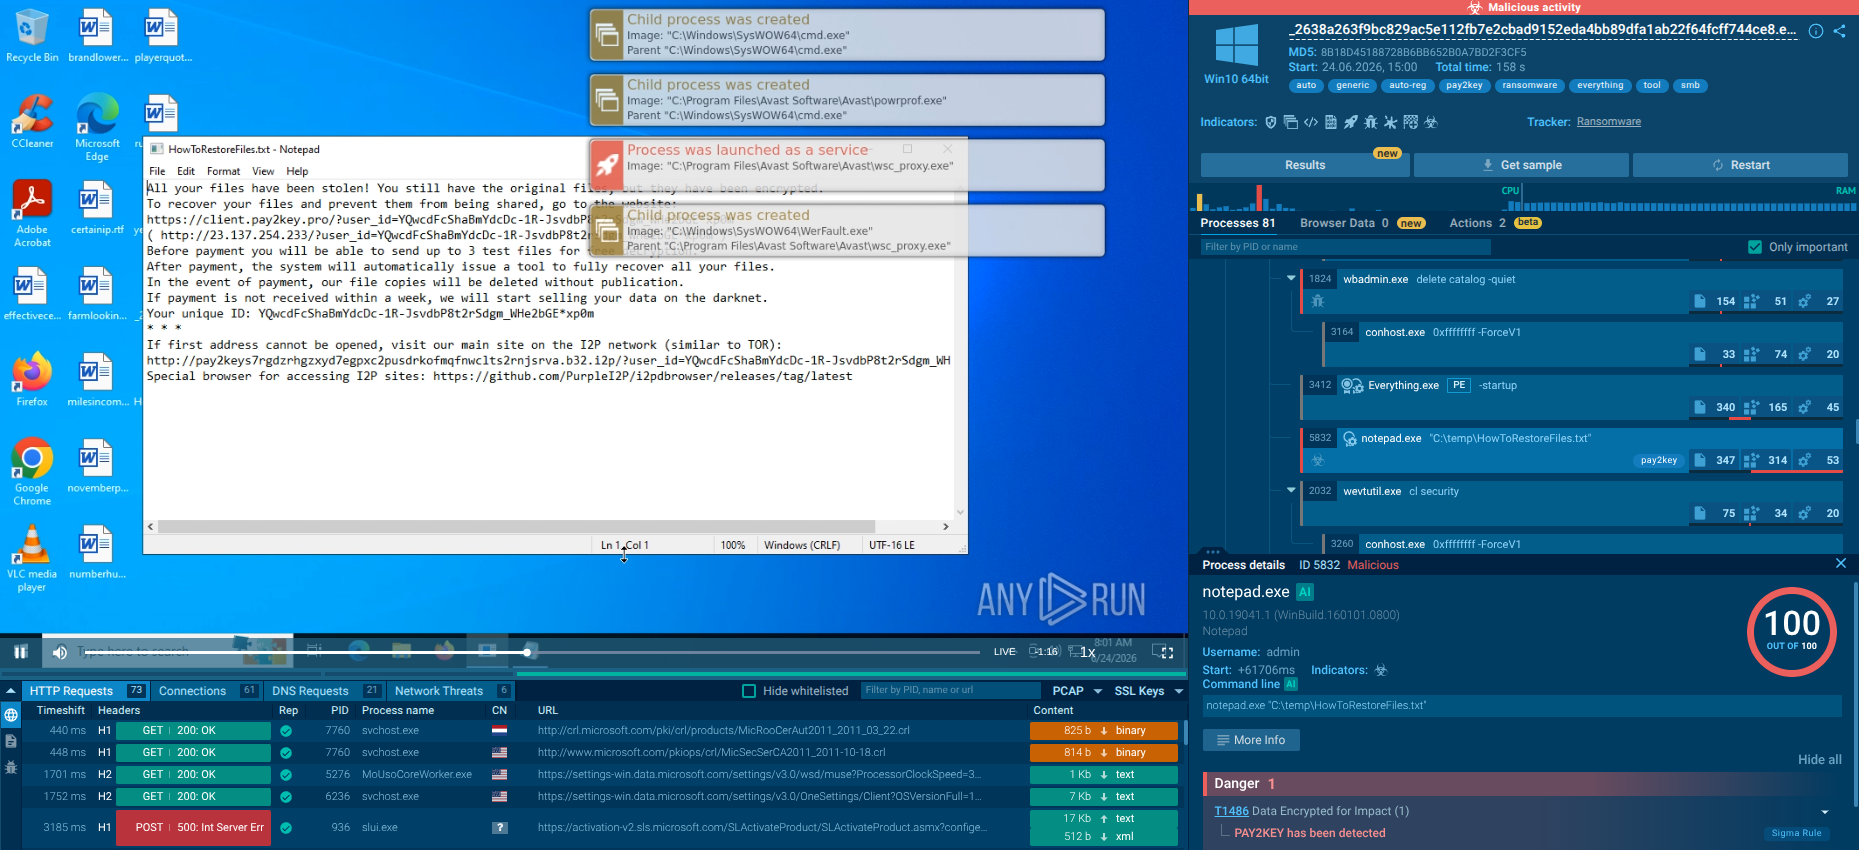Screen dimensions: 1859x850
Task: Open the task info icon beside filename
Action: point(1816,31)
